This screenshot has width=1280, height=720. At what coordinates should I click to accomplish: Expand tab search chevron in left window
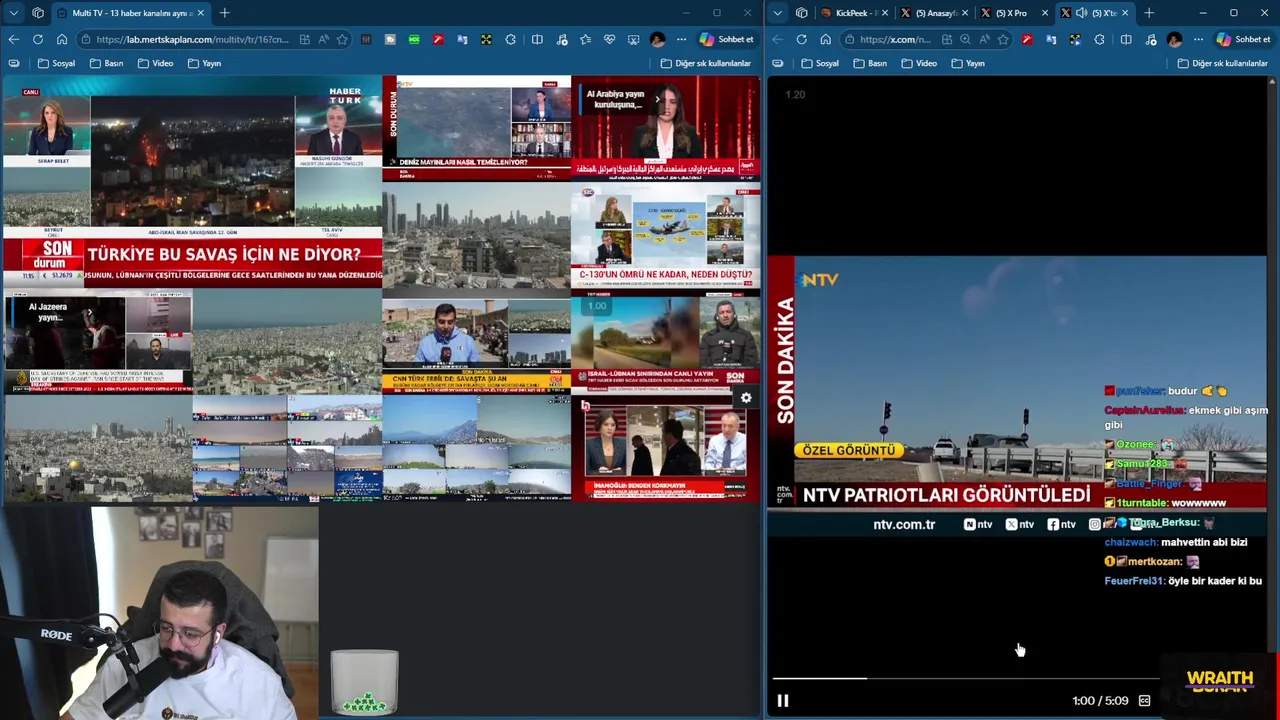pyautogui.click(x=13, y=13)
